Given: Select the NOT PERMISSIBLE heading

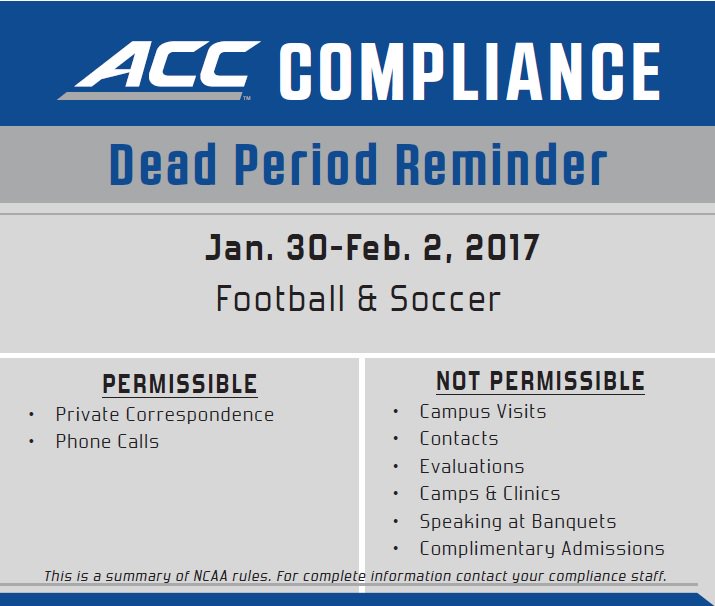Looking at the screenshot, I should click(x=540, y=381).
